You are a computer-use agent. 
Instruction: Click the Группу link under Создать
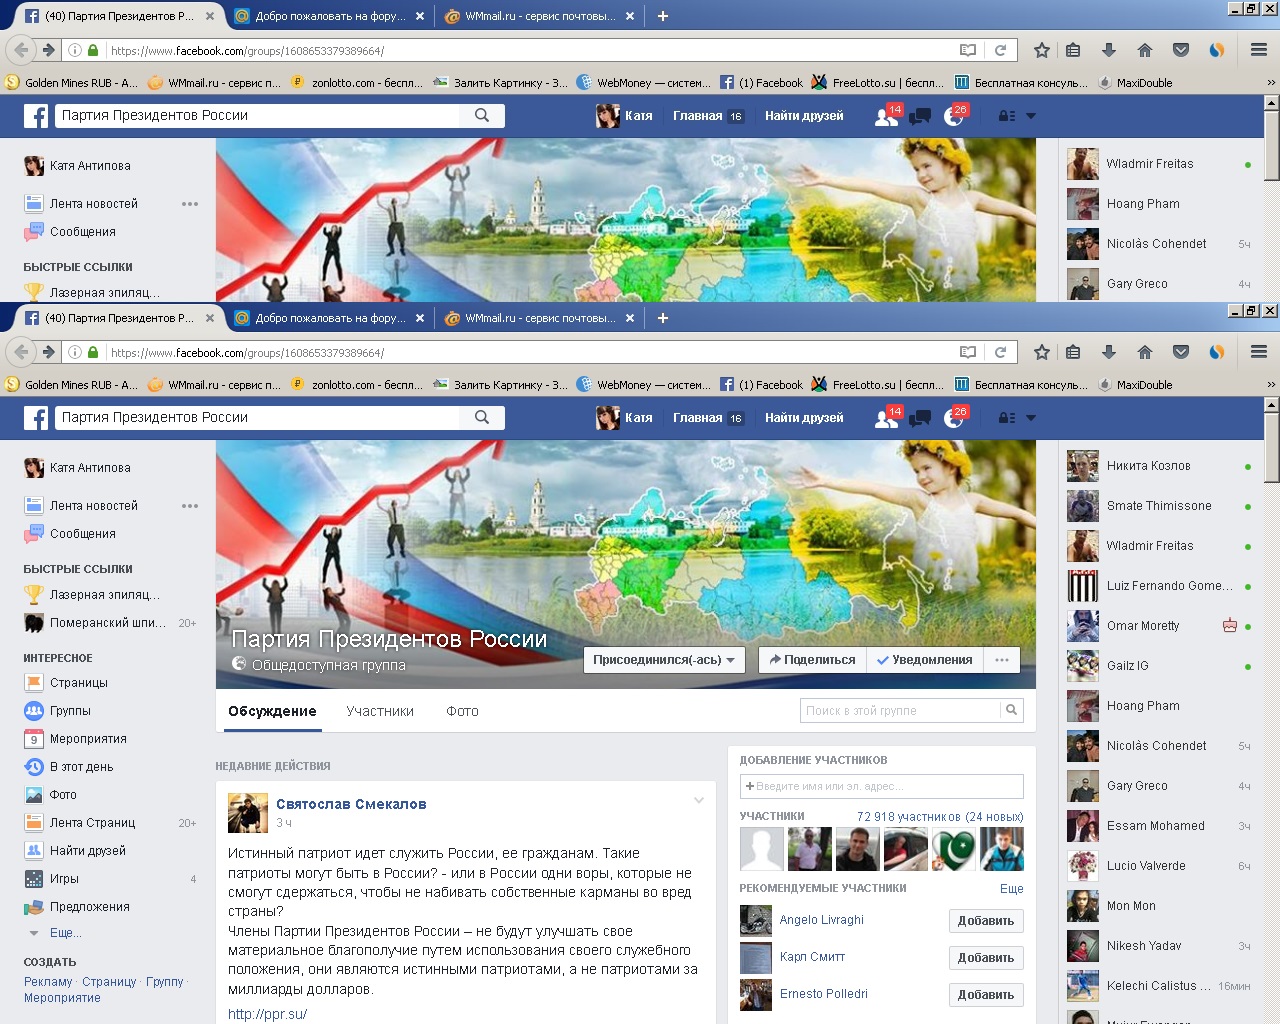coord(165,982)
